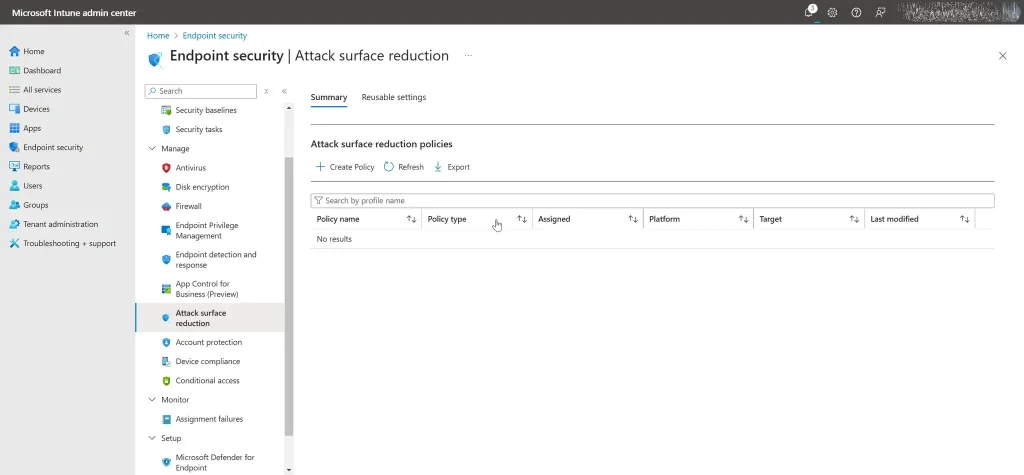Sort by Last modified column arrows

click(x=965, y=220)
